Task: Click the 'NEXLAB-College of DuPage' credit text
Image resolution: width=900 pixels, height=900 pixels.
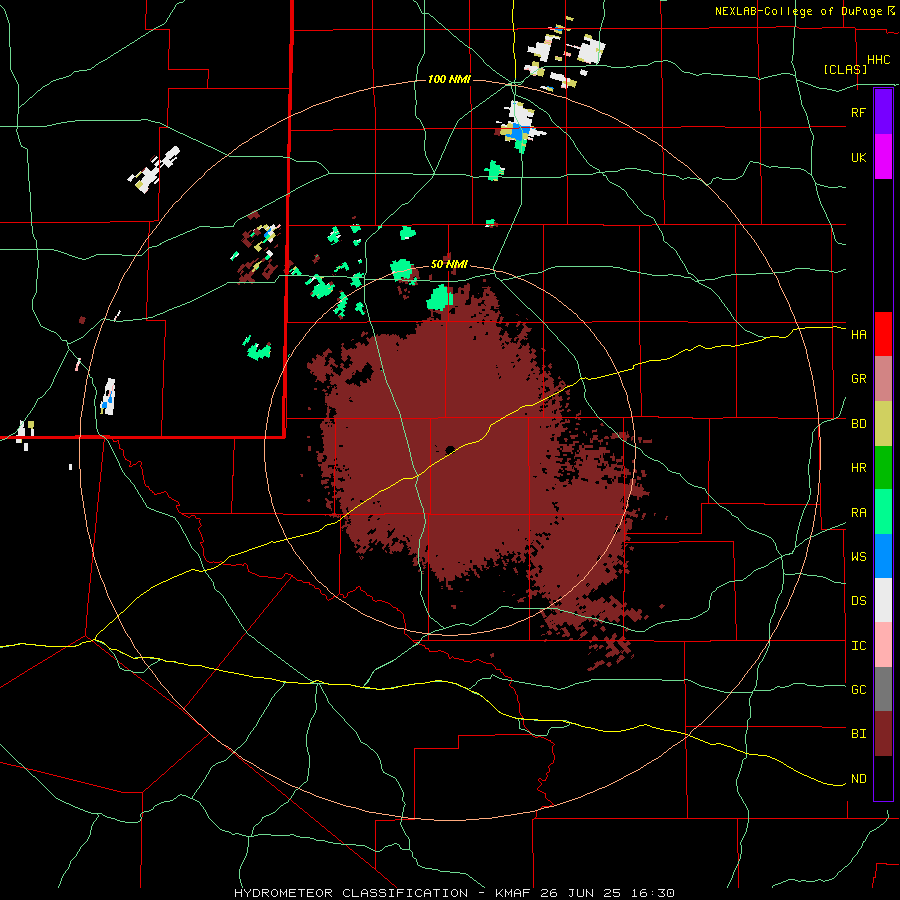Action: click(x=800, y=11)
